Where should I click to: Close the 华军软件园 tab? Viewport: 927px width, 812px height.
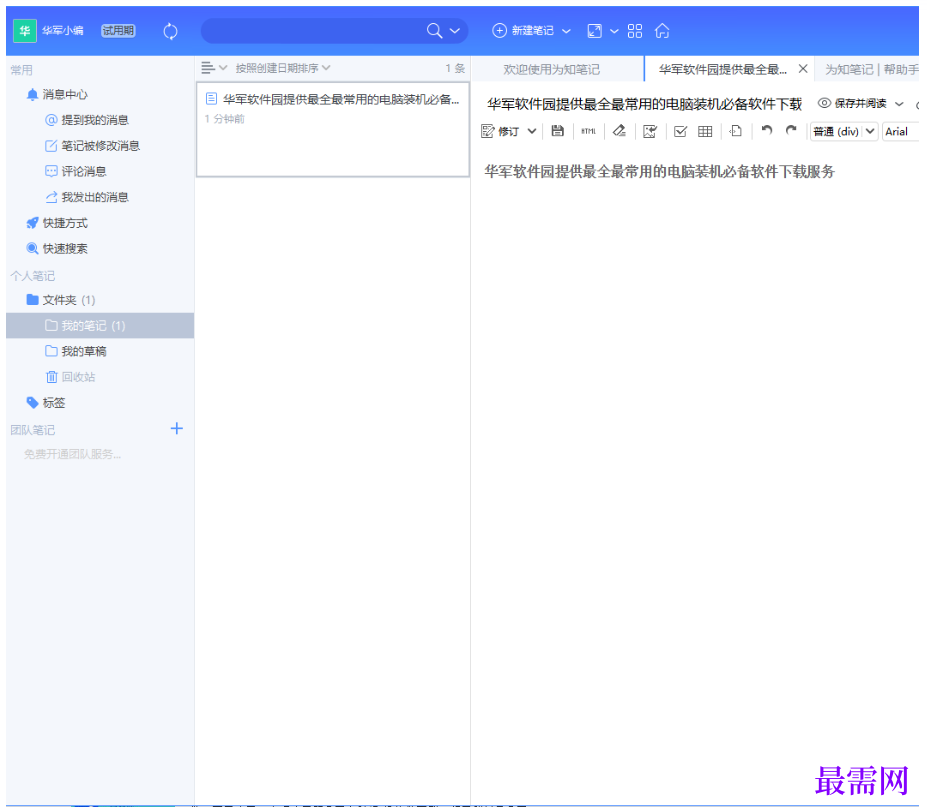coord(803,69)
